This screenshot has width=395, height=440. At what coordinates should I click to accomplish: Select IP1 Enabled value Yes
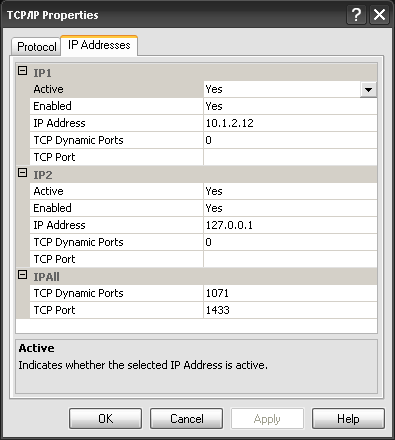tap(290, 106)
